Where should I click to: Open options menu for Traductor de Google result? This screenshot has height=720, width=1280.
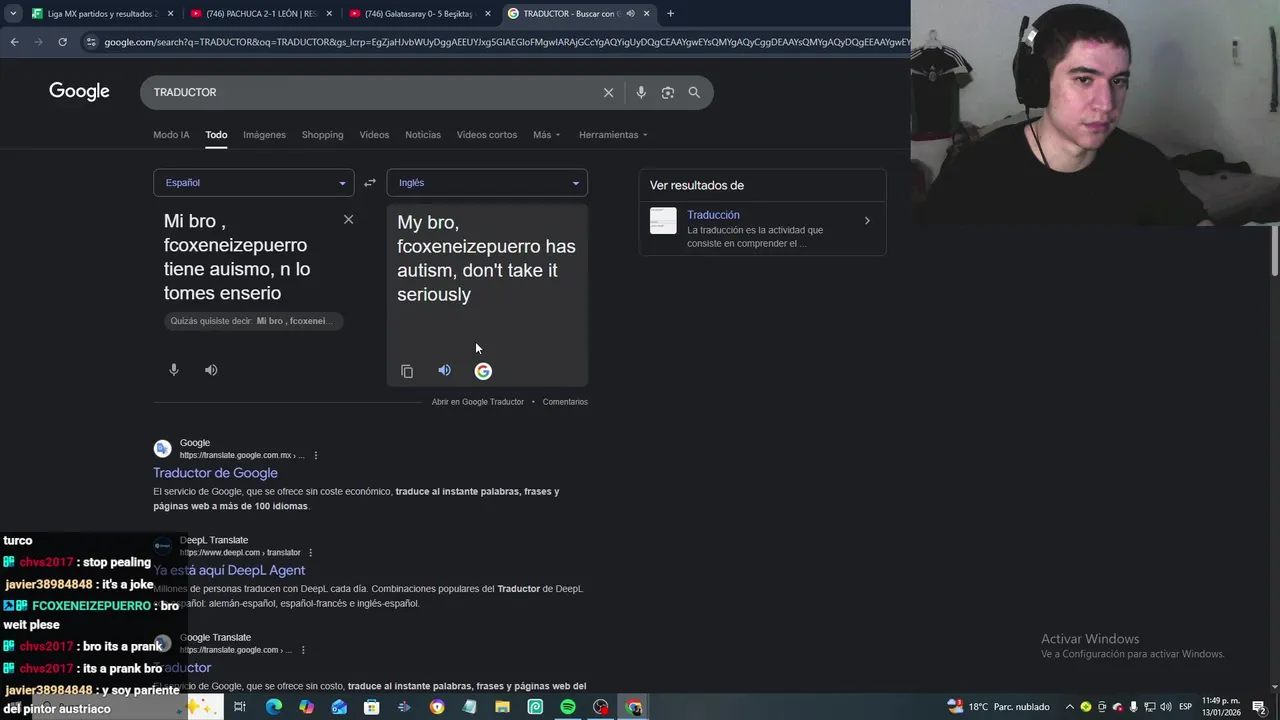316,456
